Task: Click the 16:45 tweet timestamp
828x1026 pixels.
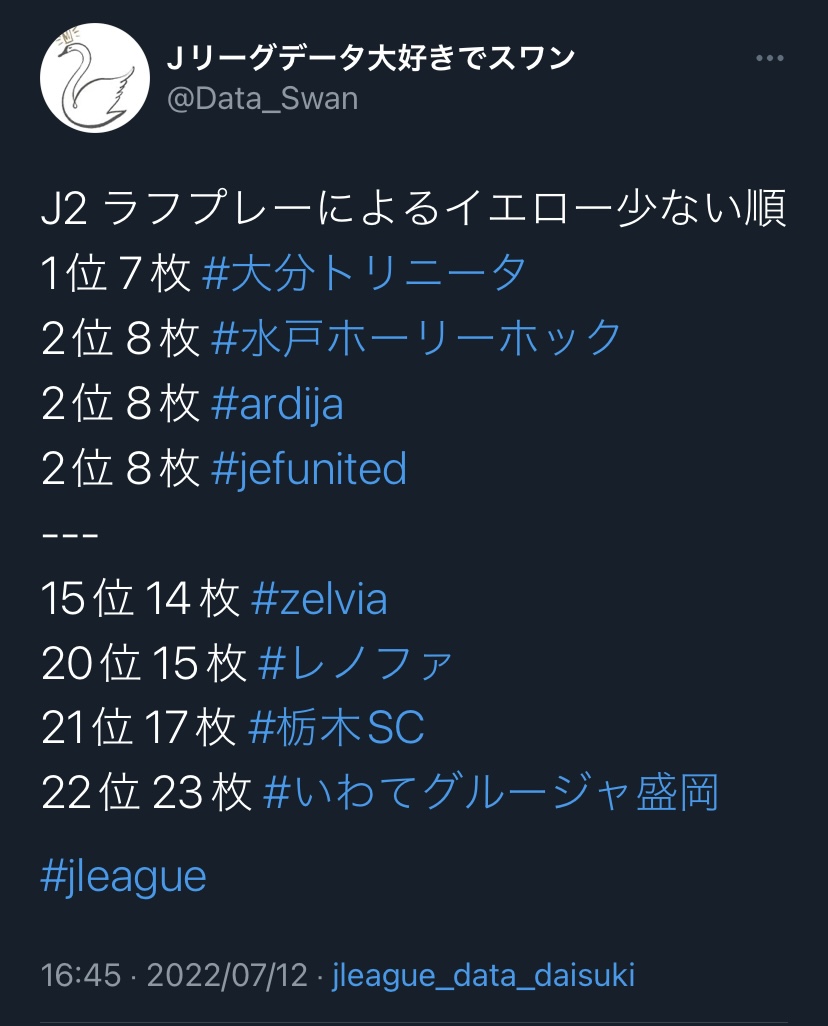Action: 81,975
